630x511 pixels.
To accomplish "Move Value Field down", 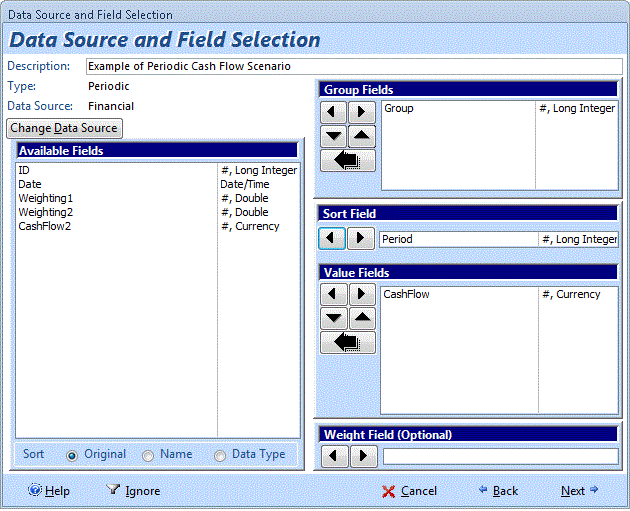I will click(333, 319).
